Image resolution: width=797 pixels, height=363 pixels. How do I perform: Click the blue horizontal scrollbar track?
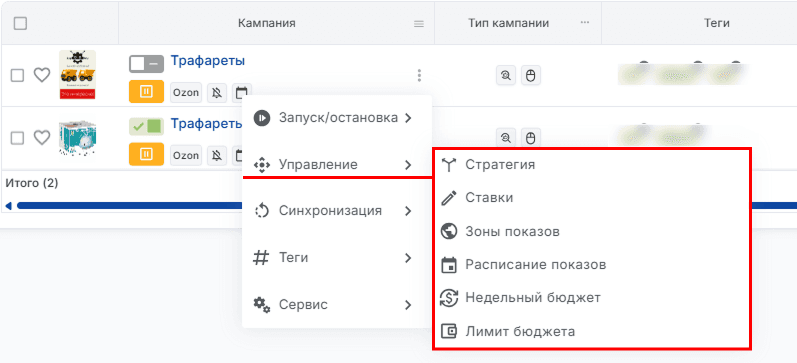coord(130,205)
